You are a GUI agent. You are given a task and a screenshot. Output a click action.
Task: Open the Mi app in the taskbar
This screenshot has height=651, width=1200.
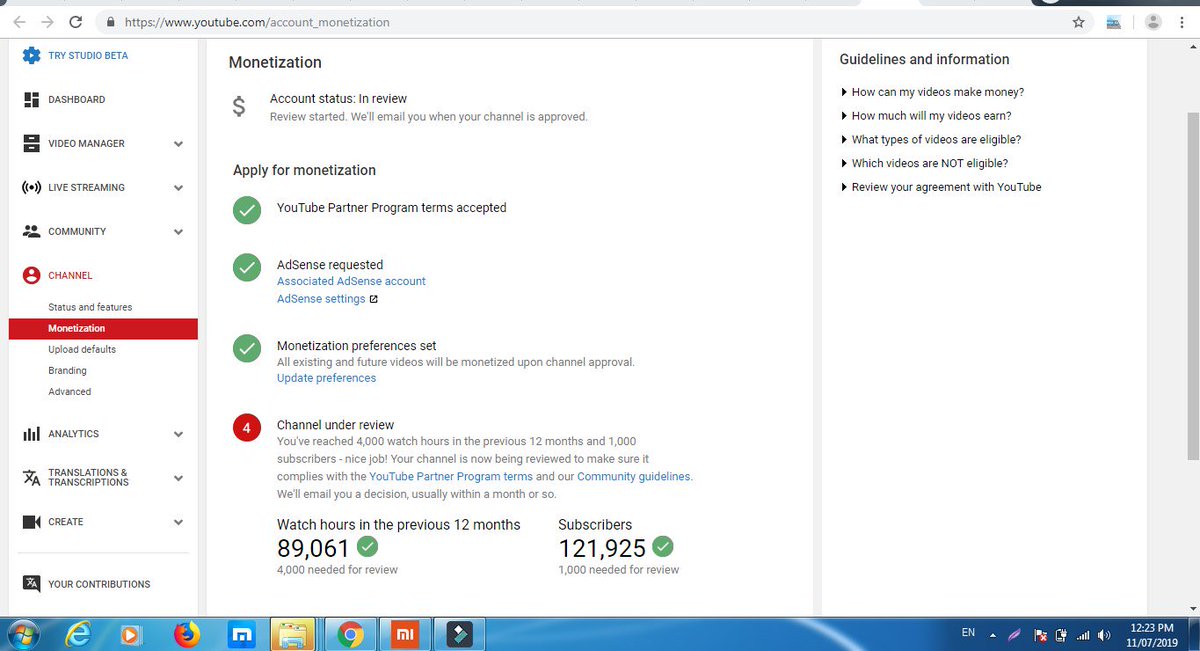pyautogui.click(x=403, y=634)
